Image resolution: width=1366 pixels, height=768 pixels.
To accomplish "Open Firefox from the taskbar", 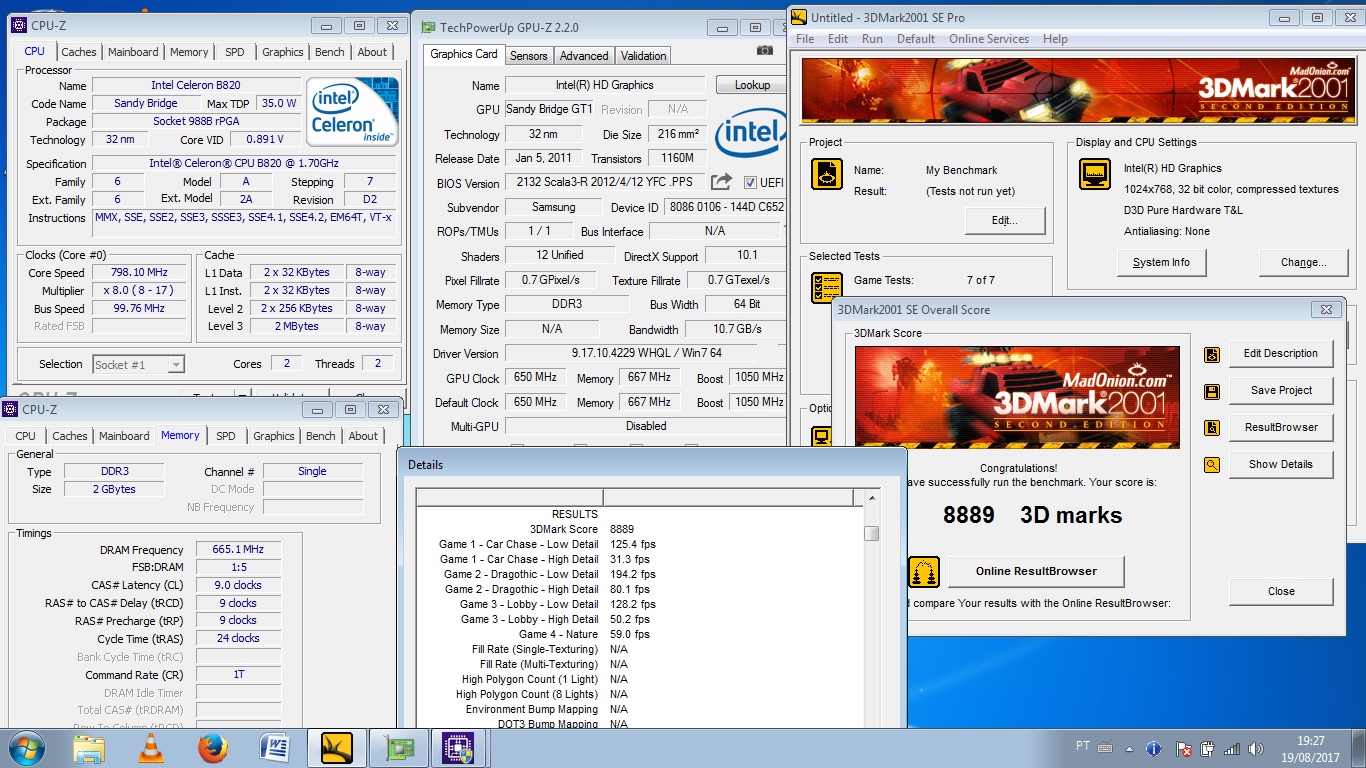I will tap(213, 748).
